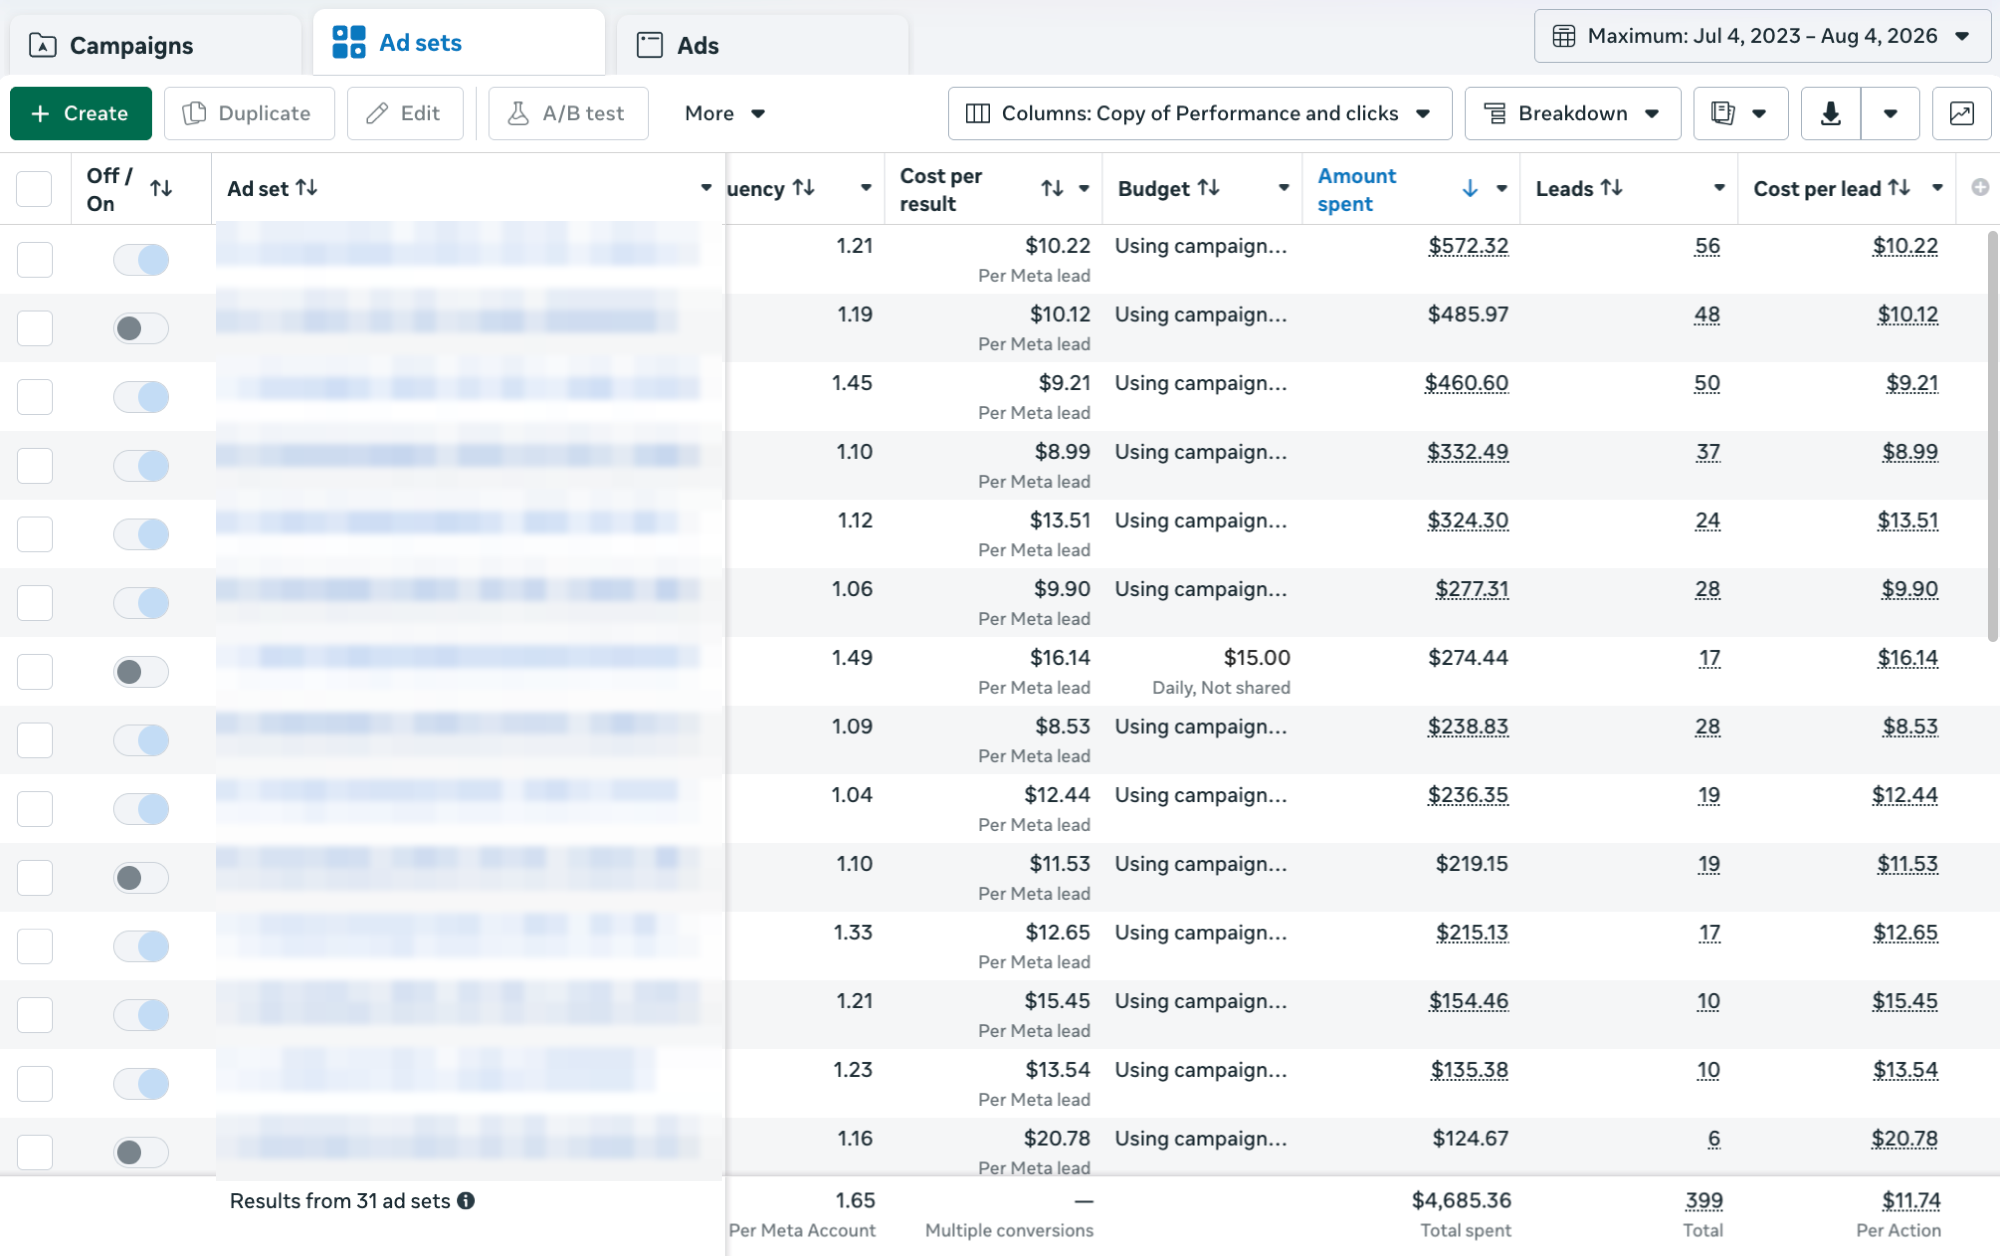
Task: Check the select-all header checkbox
Action: 34,188
